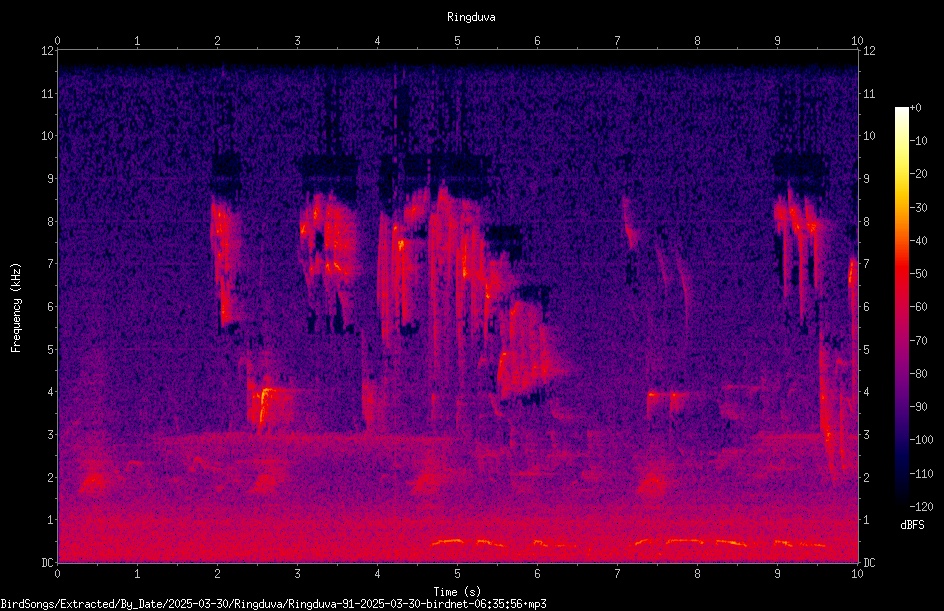
Task: Select the -90 value on the dBFS scale
Action: point(918,407)
